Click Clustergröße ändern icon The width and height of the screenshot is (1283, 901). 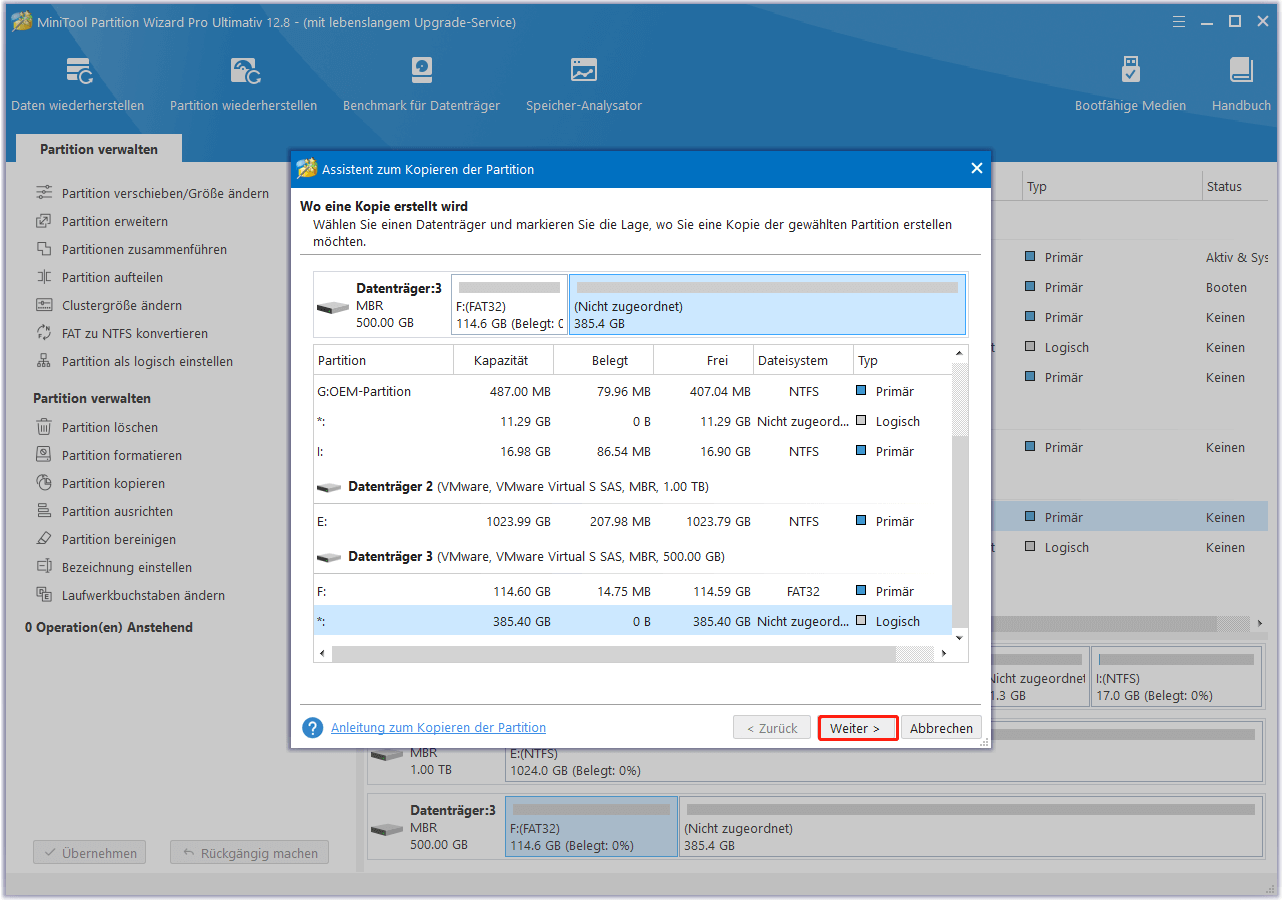[44, 305]
